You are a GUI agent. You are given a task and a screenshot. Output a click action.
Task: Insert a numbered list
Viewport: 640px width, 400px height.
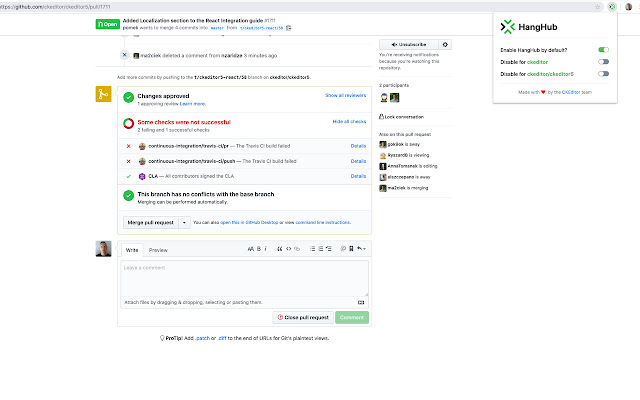point(321,249)
